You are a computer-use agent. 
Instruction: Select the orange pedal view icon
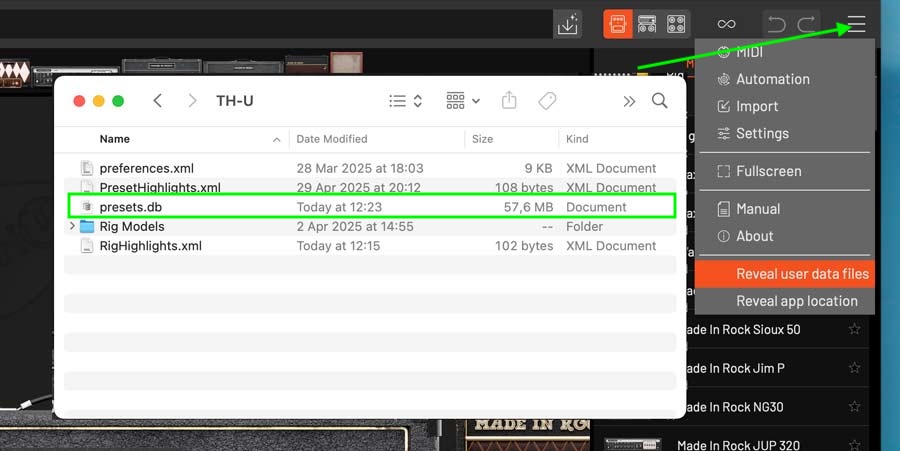pos(618,24)
